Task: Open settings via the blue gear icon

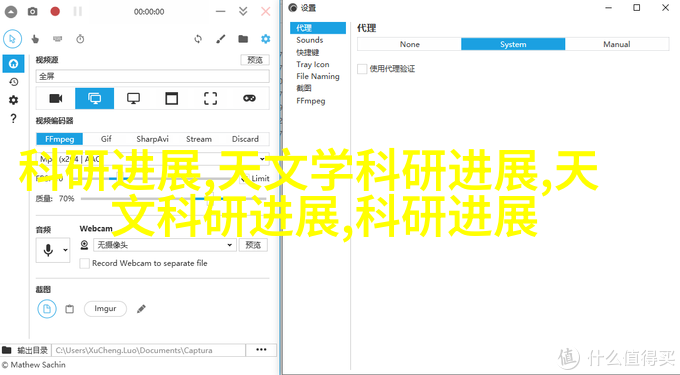Action: pyautogui.click(x=266, y=39)
